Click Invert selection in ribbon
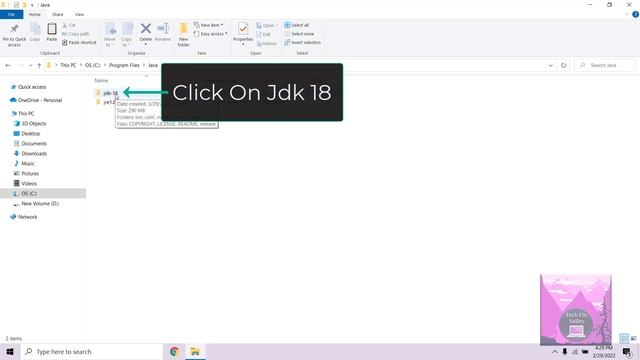This screenshot has height=360, width=640. [x=302, y=42]
